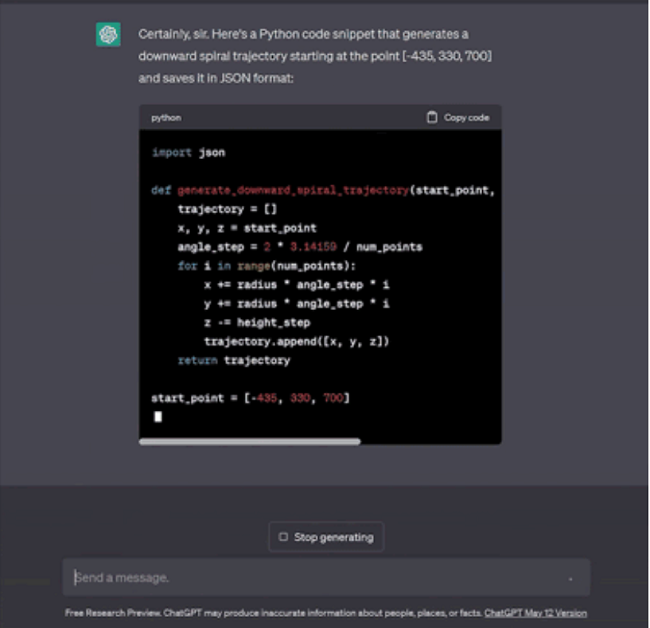Click the code block horizontal scrollbar
This screenshot has width=650, height=628.
[x=249, y=441]
